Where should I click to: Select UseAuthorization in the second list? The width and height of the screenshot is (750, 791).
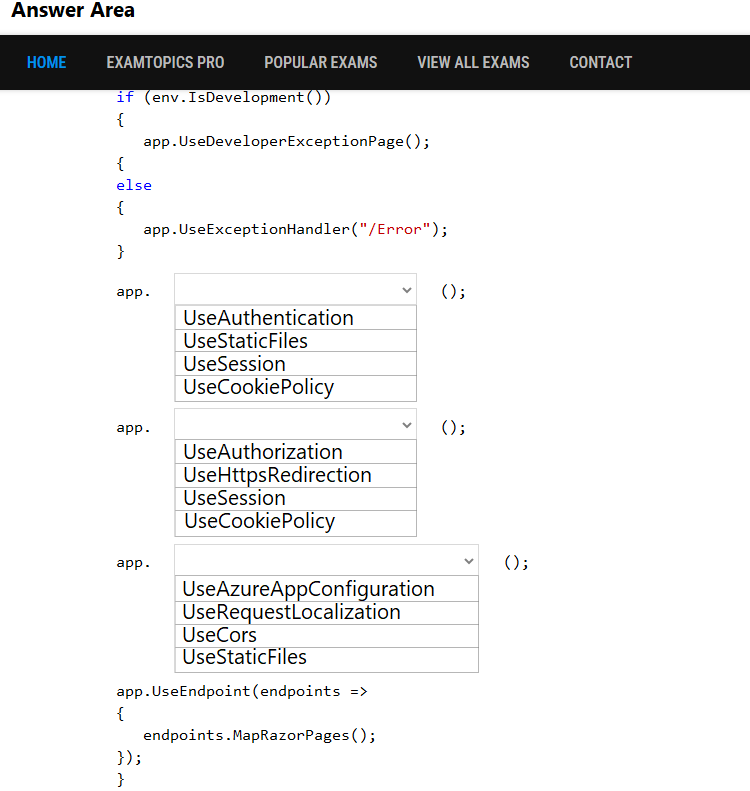295,452
